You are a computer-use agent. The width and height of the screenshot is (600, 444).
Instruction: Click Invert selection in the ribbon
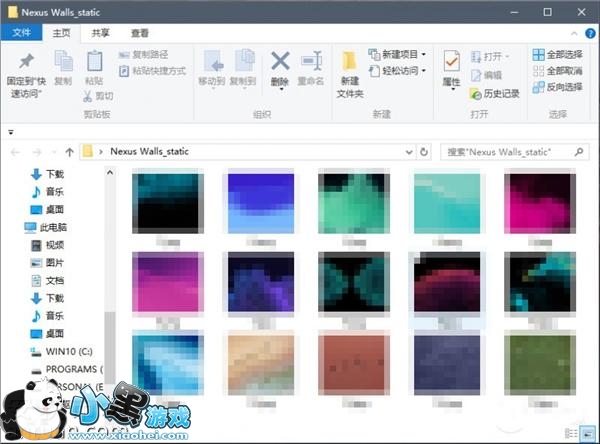click(558, 87)
